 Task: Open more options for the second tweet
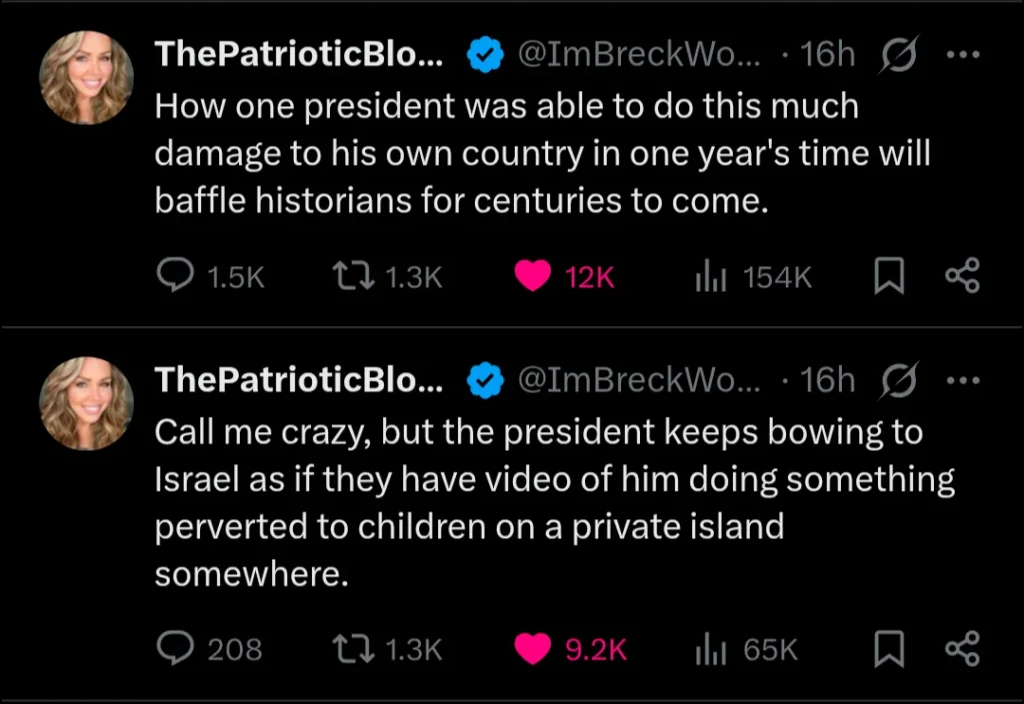click(x=963, y=381)
